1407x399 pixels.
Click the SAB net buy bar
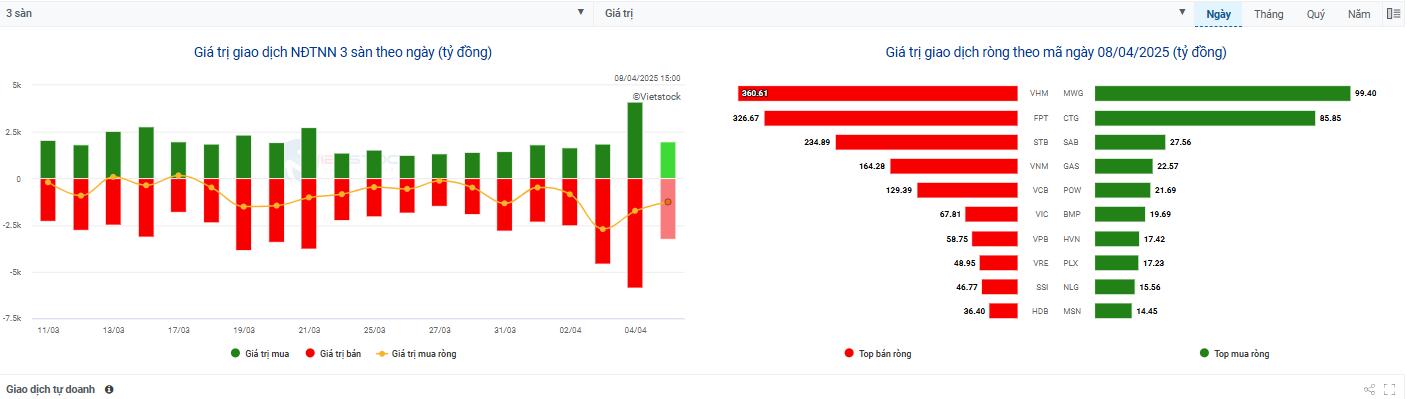tap(1130, 142)
